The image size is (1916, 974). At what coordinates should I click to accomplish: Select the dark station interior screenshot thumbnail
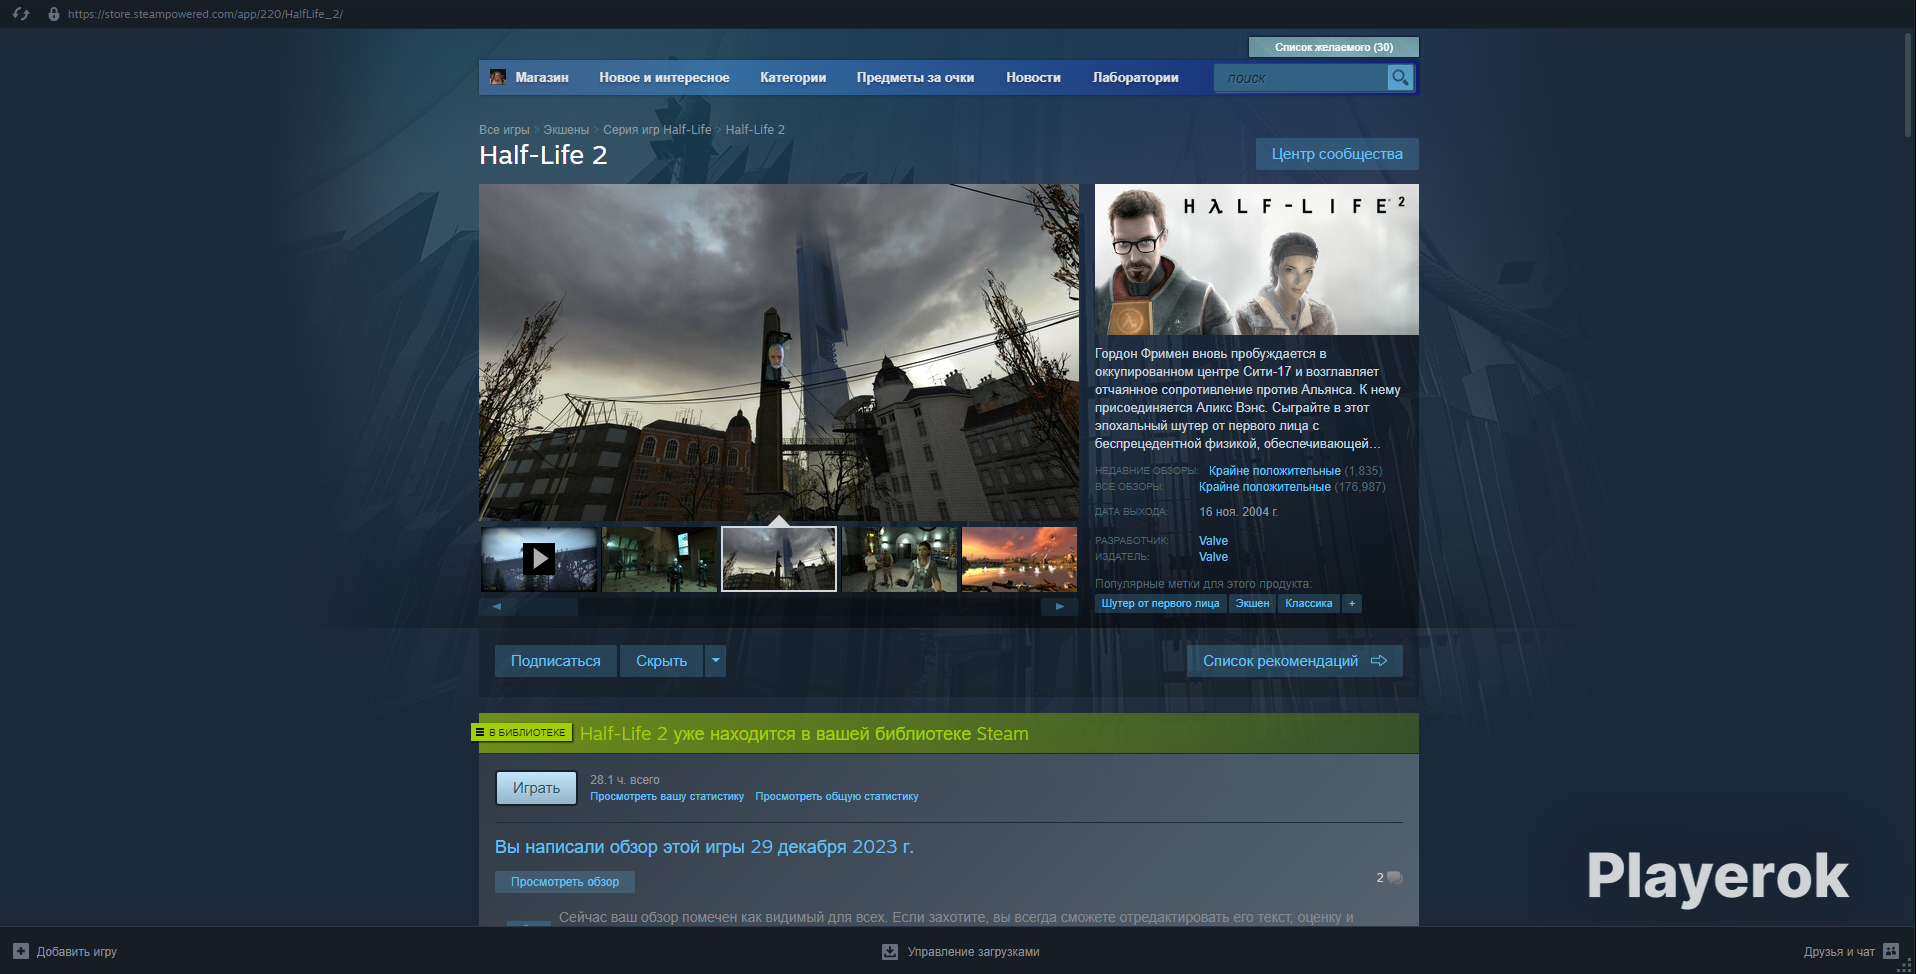[659, 559]
